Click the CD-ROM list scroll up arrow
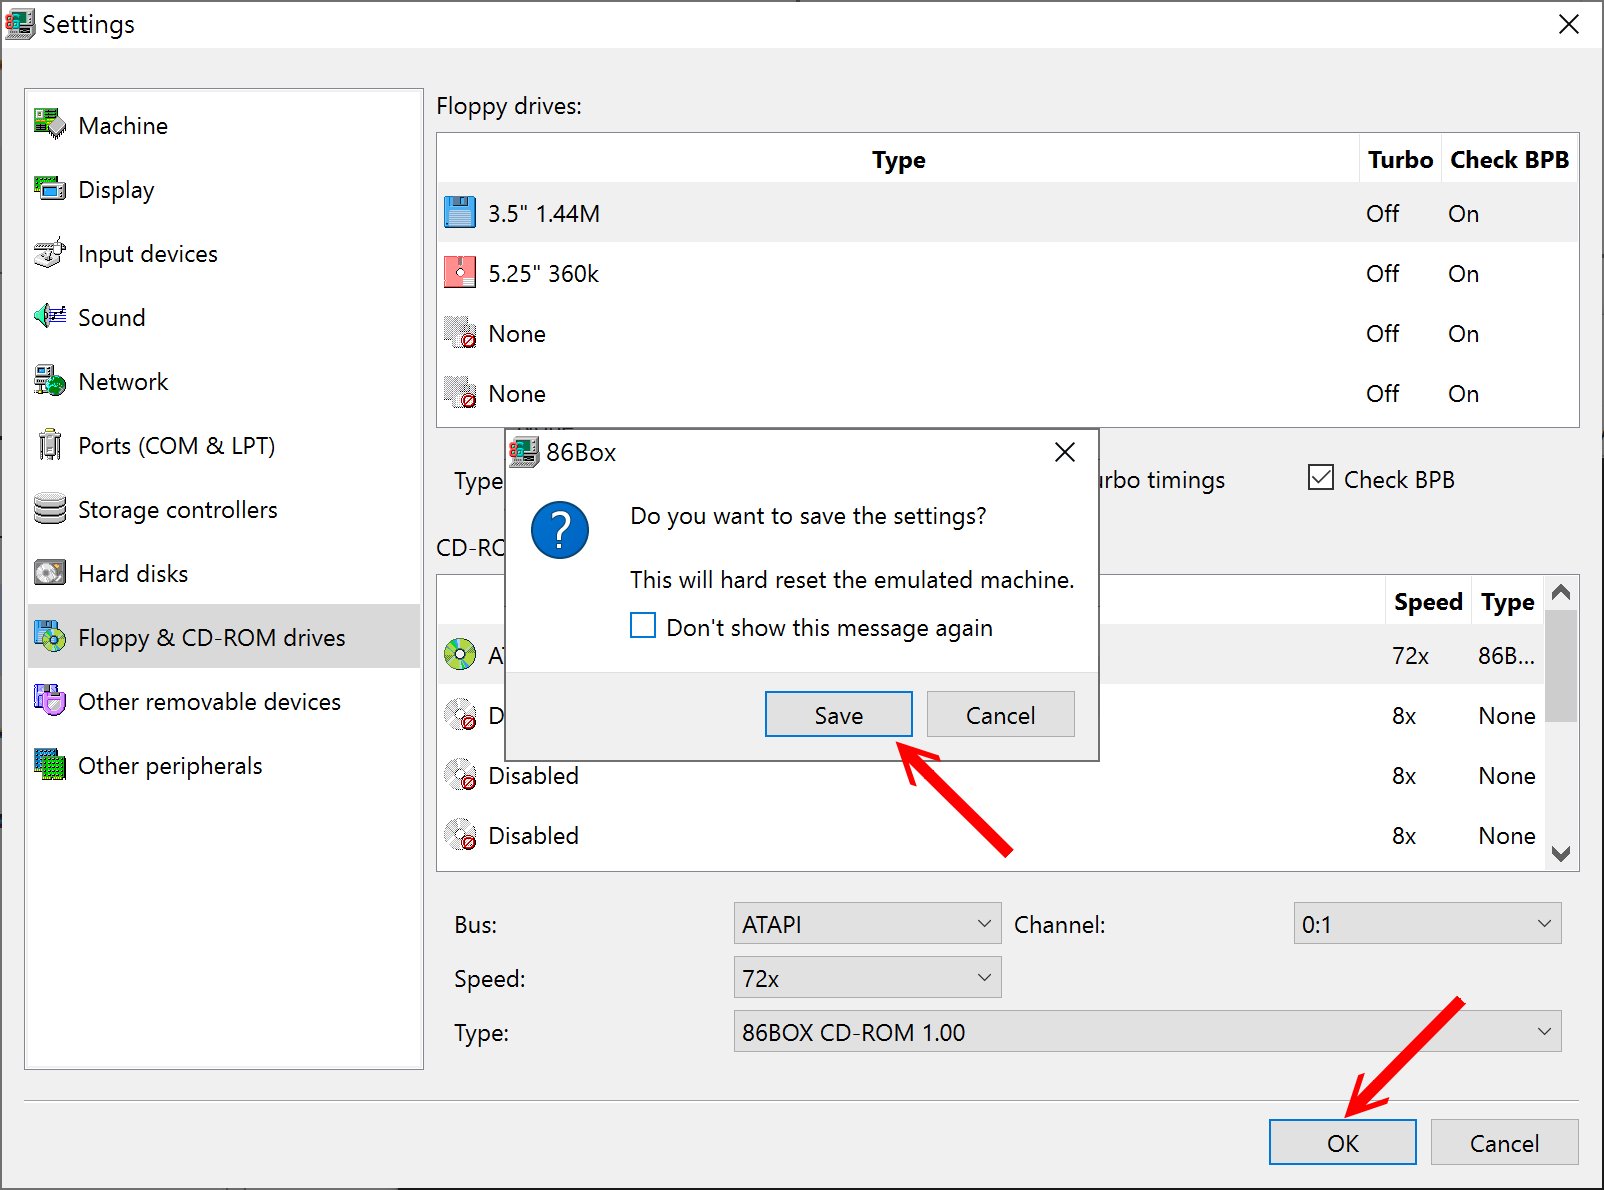 pos(1561,592)
